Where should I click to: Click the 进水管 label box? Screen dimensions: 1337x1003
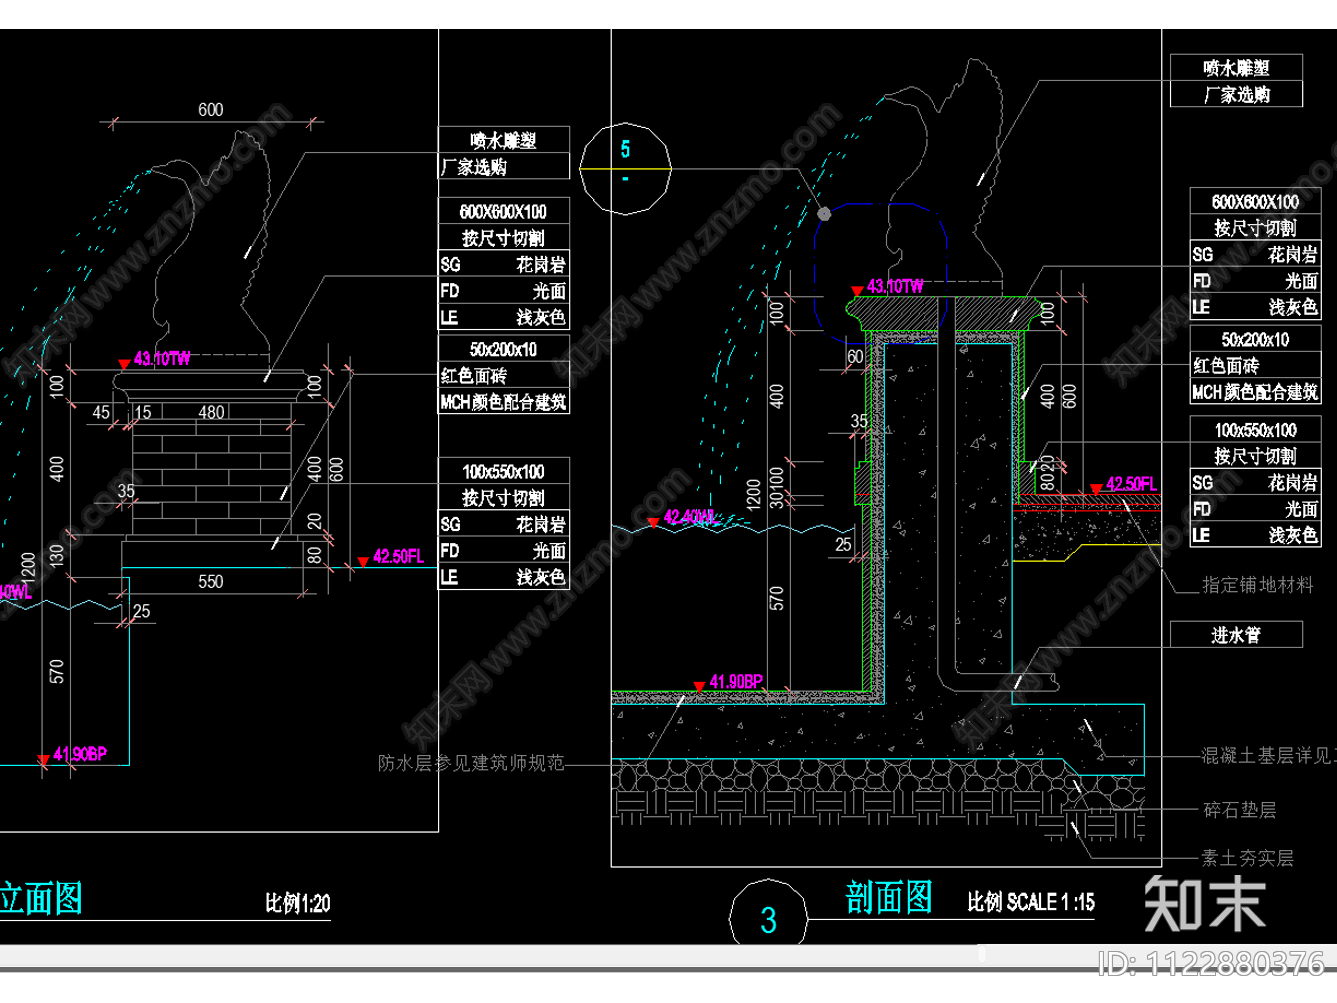point(1236,635)
